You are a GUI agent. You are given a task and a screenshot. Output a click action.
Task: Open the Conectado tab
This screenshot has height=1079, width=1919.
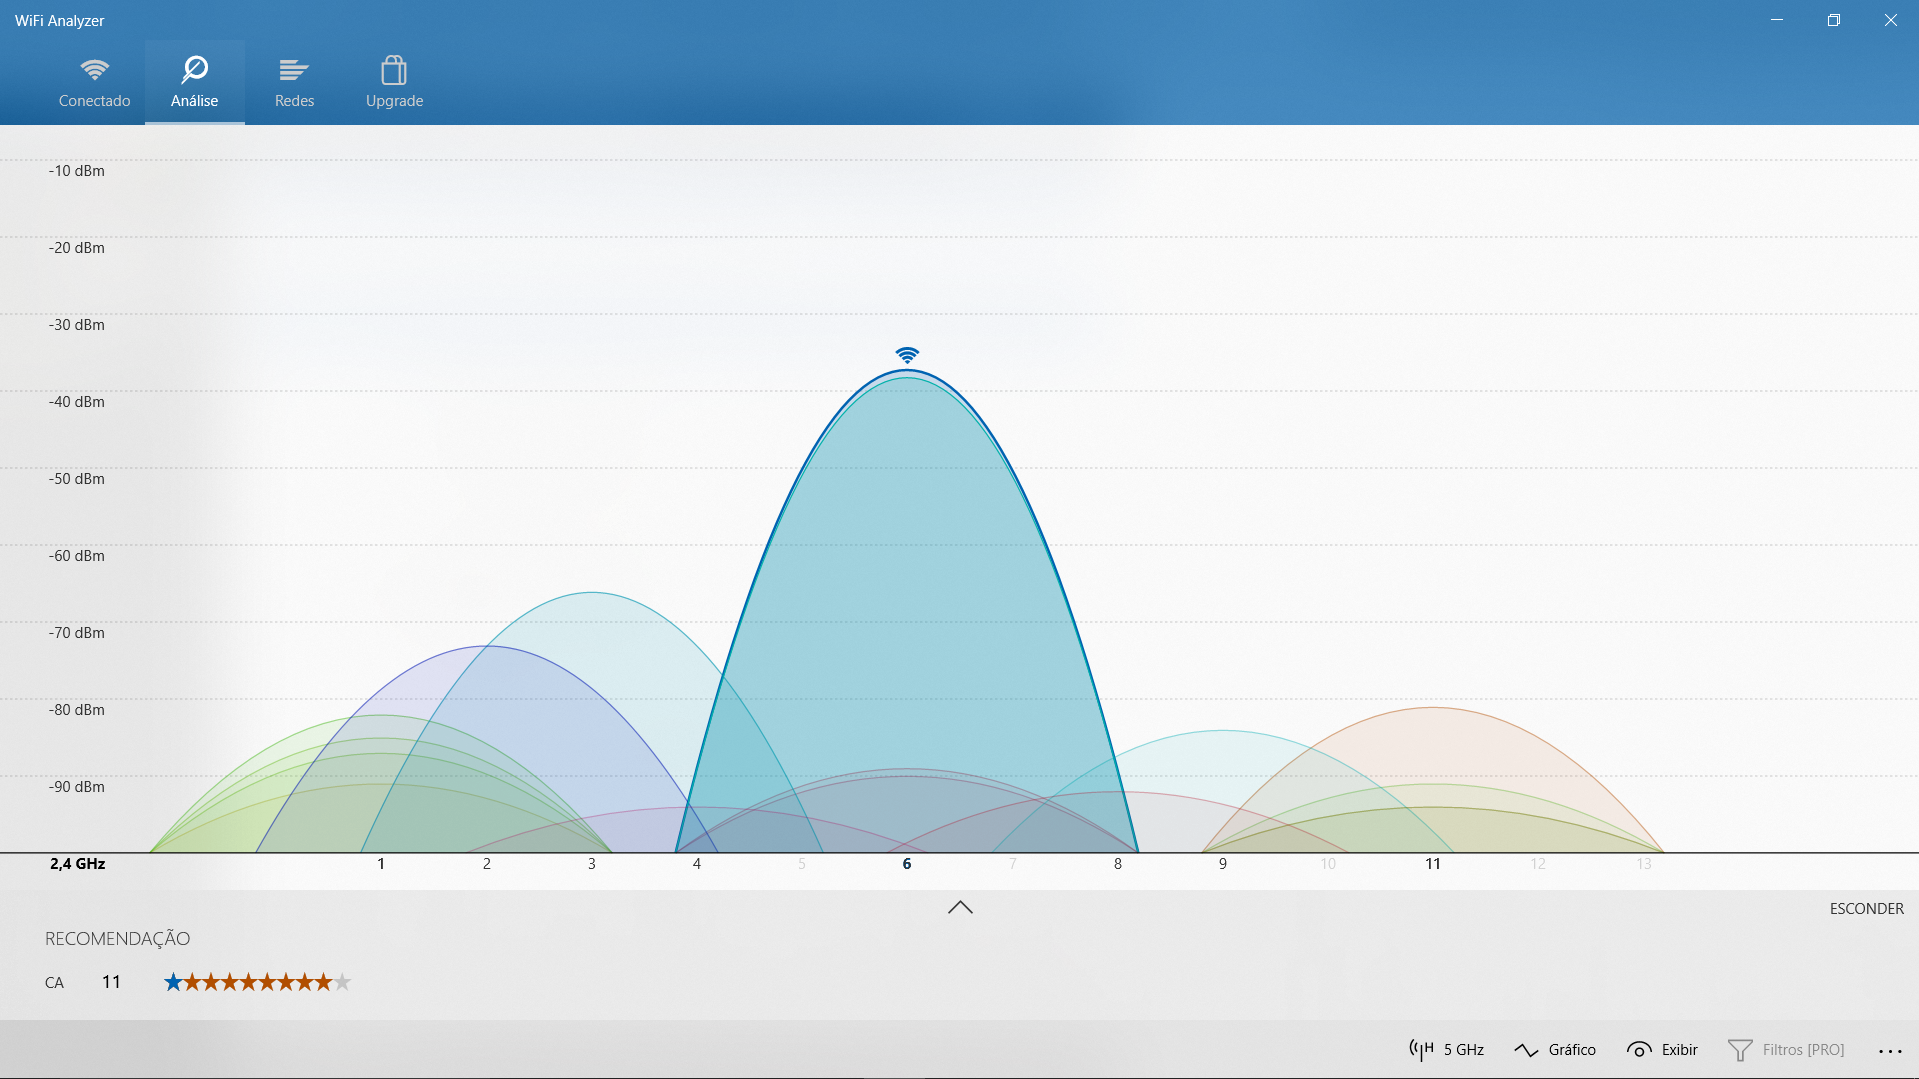pos(94,82)
